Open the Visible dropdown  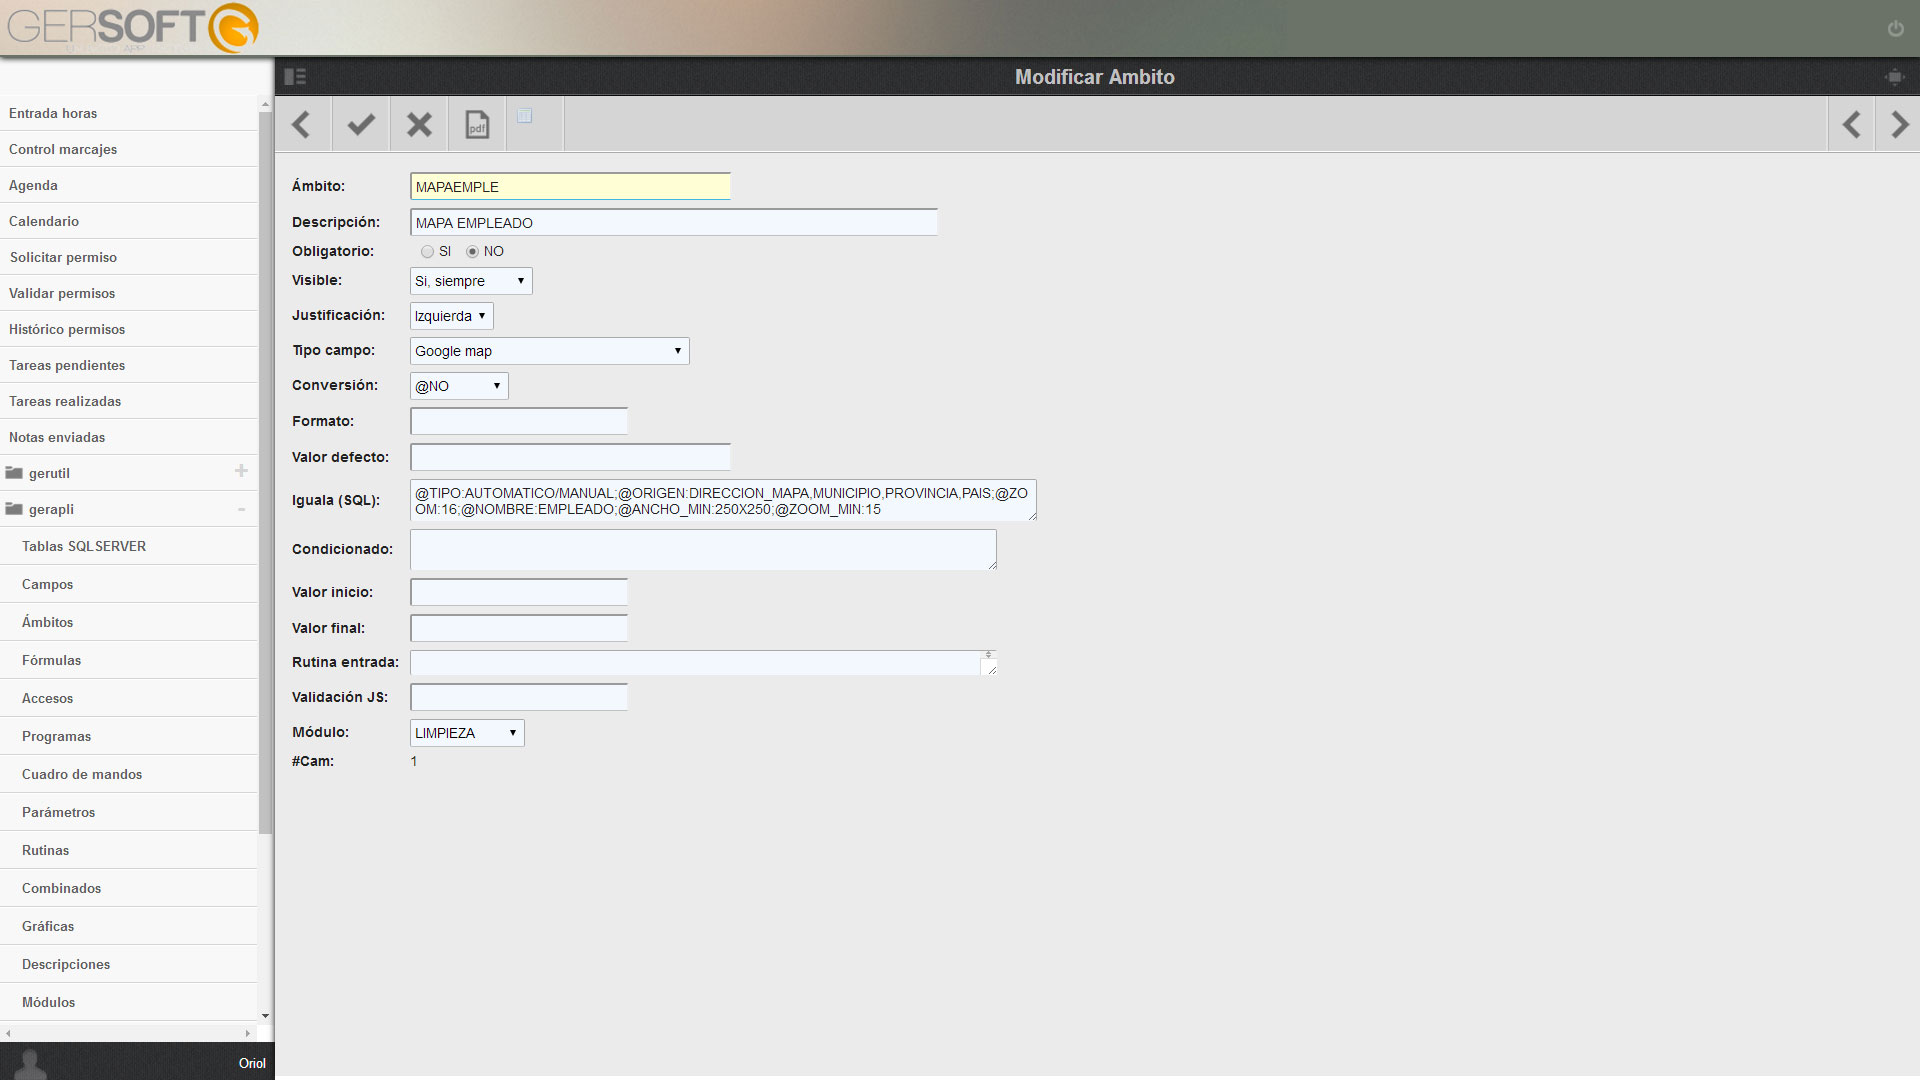pos(471,281)
